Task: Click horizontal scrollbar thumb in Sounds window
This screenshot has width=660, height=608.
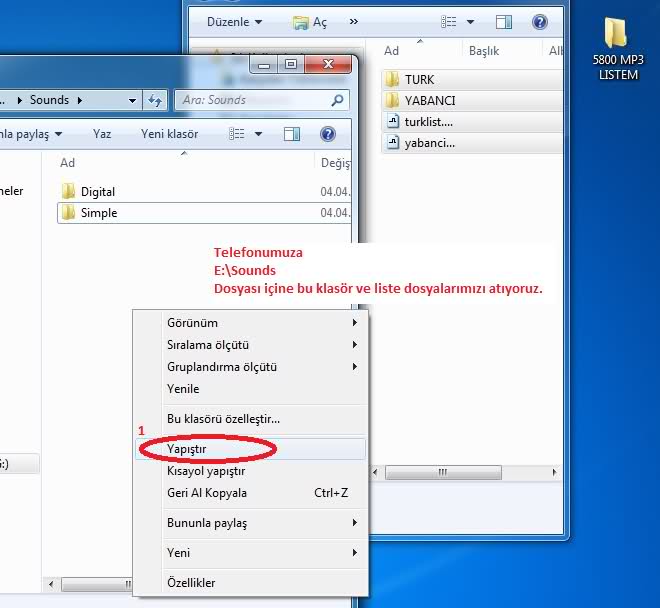Action: click(97, 584)
